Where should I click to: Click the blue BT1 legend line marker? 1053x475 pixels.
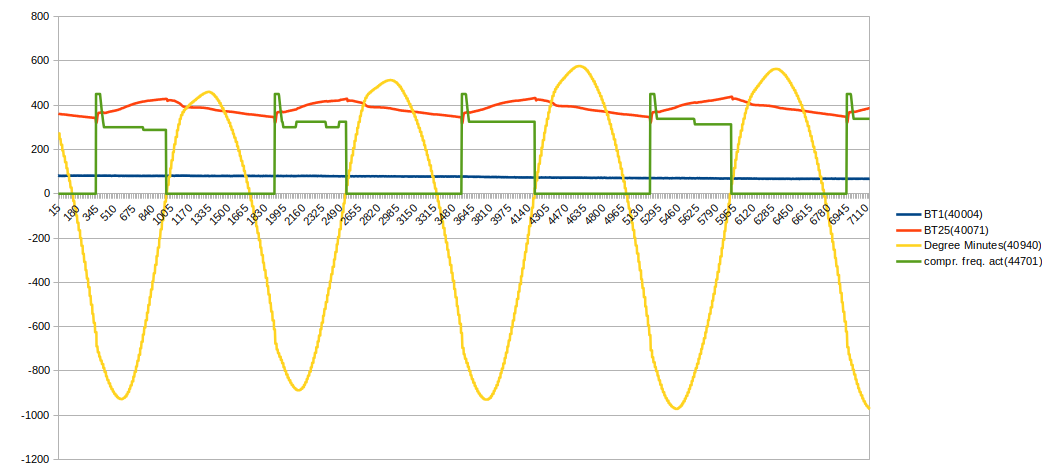click(907, 215)
